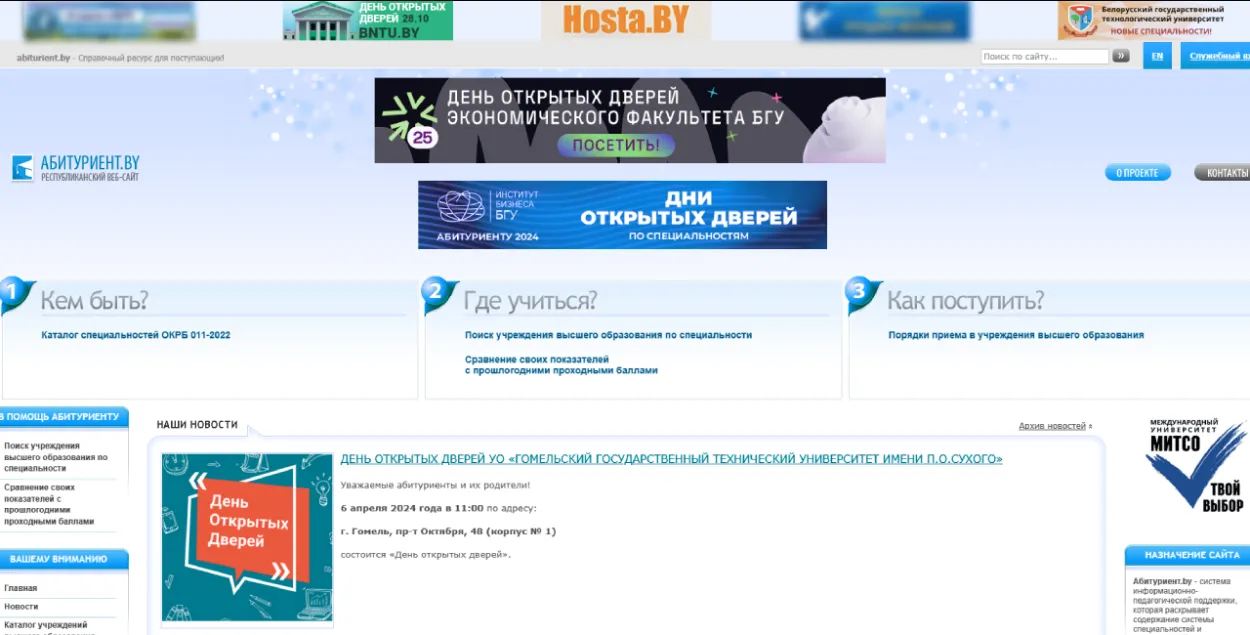Open sidebar link Поиск учреждения высшего образования
This screenshot has width=1250, height=635.
tap(55, 457)
